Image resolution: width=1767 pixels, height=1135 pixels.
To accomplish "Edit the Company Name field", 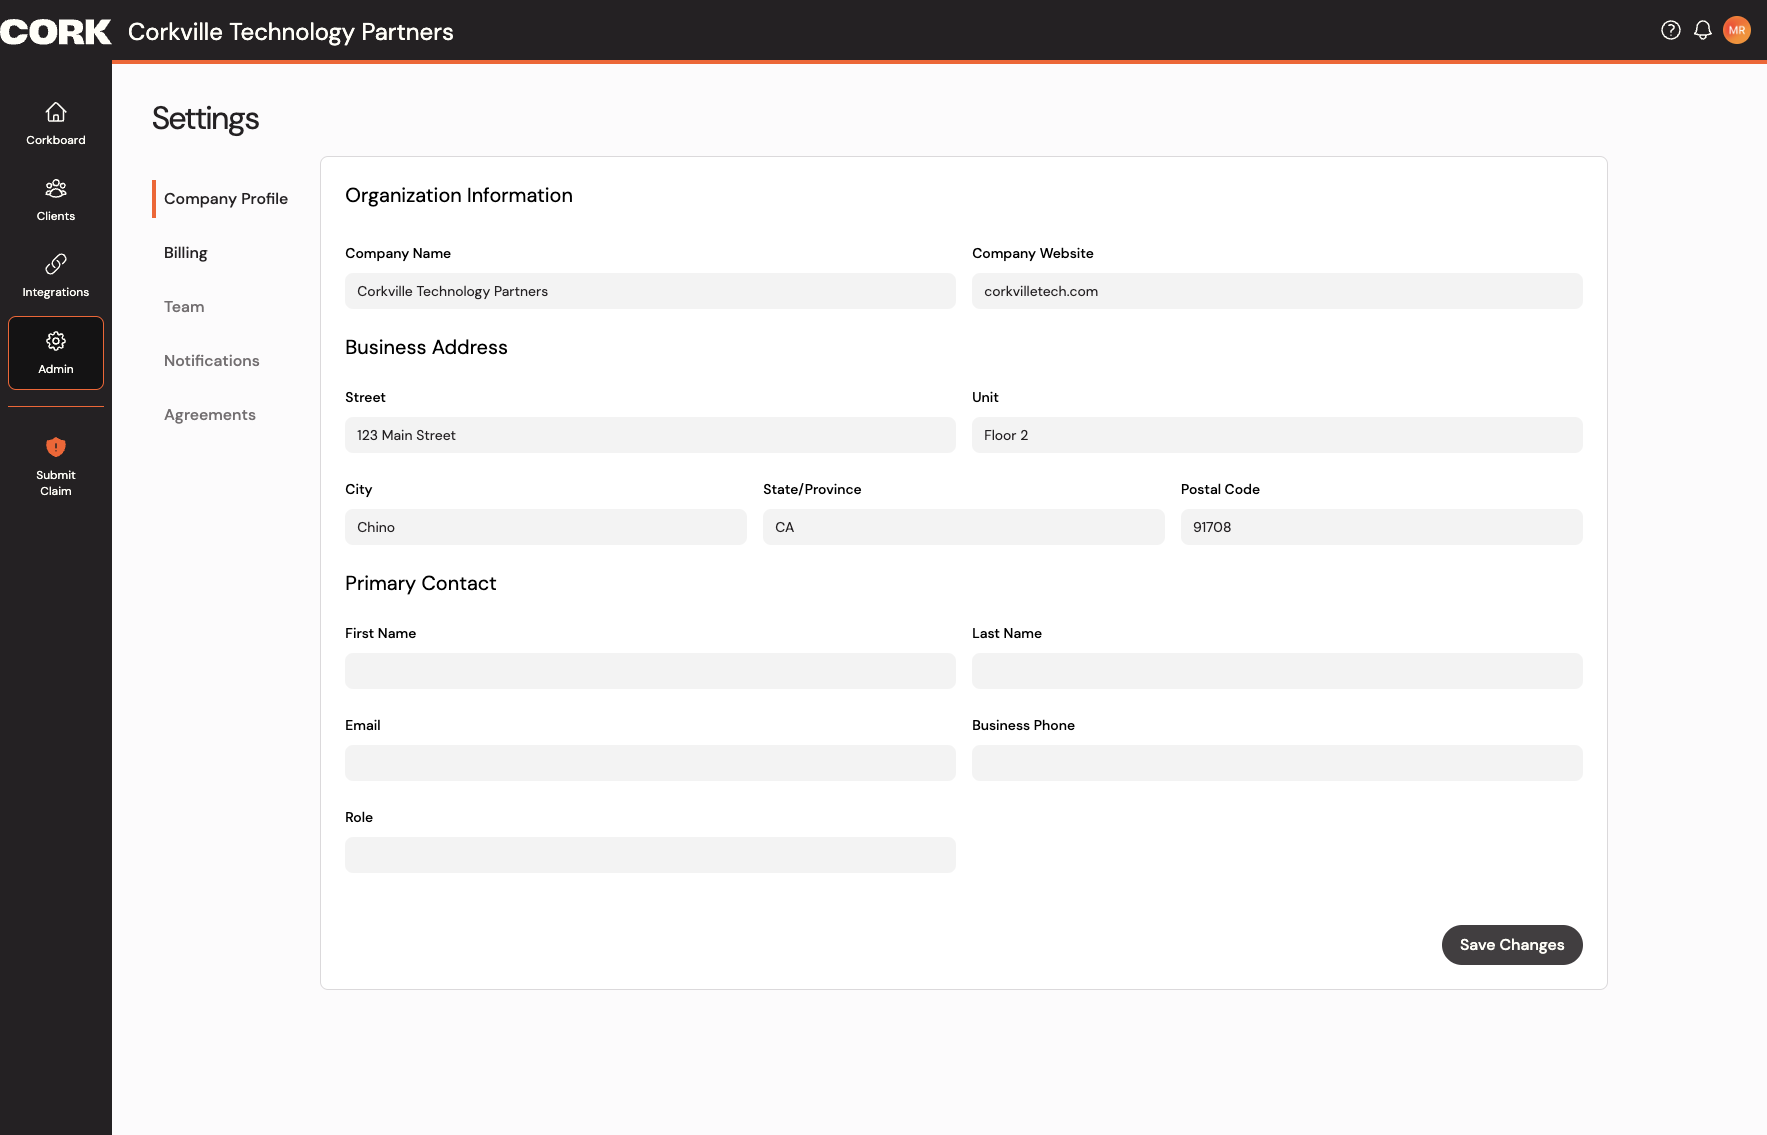I will click(x=650, y=291).
